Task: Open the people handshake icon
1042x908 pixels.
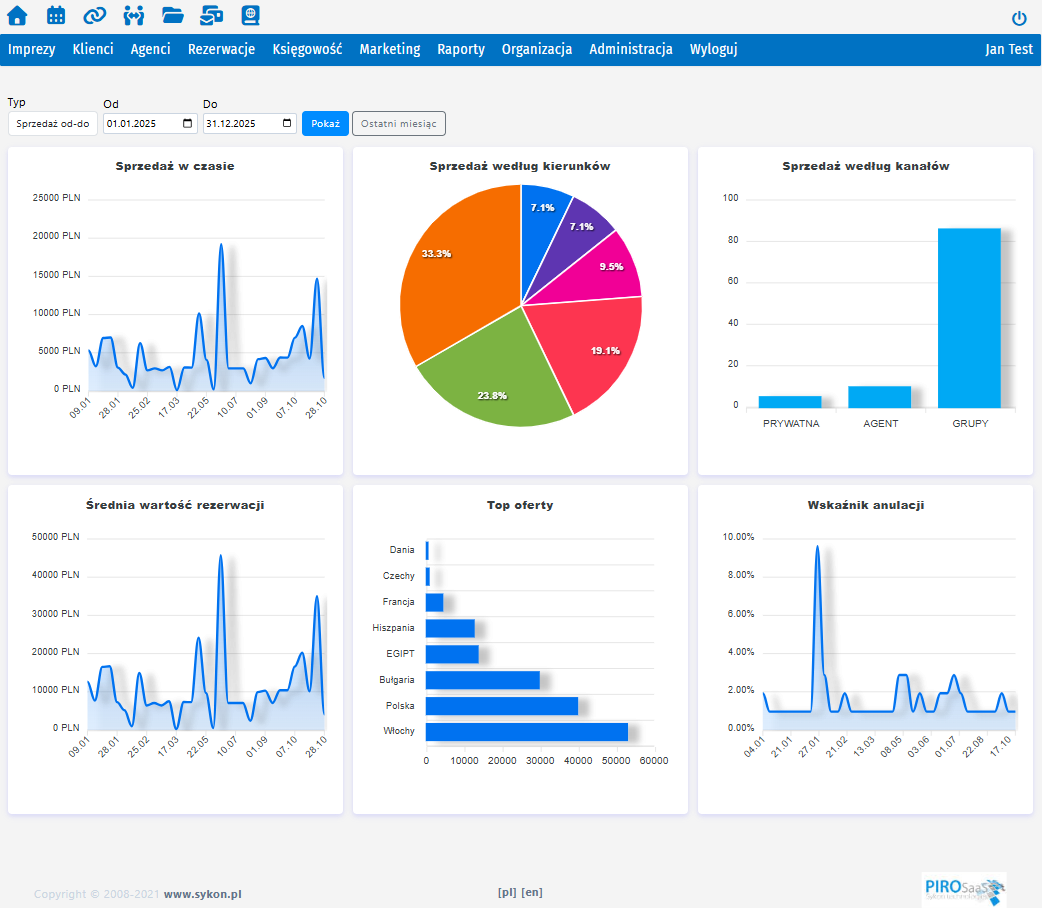Action: pyautogui.click(x=133, y=16)
